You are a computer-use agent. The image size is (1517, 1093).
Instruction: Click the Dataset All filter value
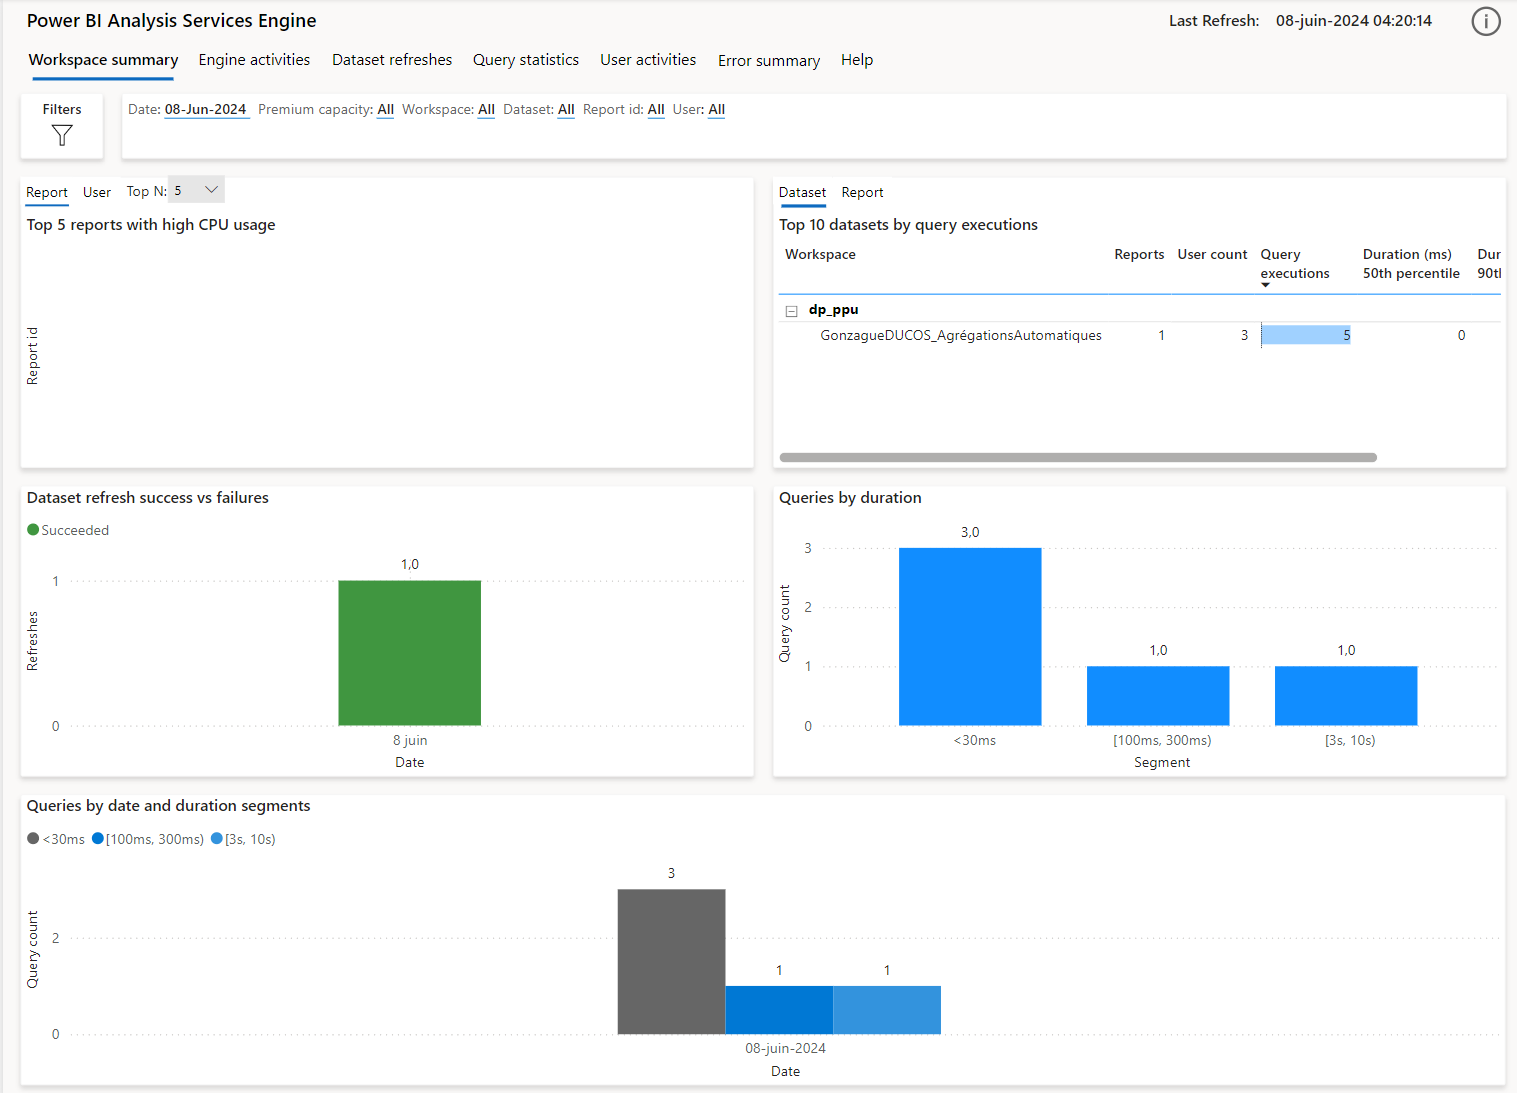[566, 110]
